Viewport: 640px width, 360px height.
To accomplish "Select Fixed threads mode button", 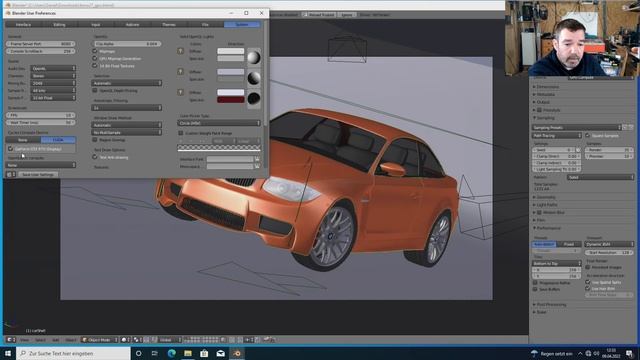I will pos(569,244).
